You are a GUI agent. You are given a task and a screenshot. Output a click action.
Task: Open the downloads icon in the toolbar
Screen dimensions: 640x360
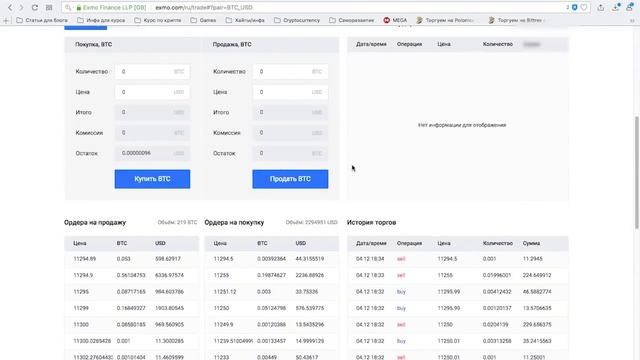[x=616, y=7]
